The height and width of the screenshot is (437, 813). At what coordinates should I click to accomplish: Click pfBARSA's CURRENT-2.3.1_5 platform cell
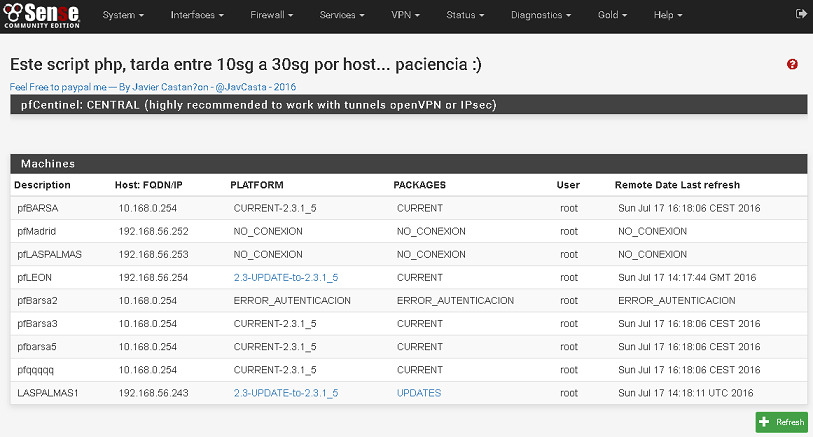pos(275,208)
